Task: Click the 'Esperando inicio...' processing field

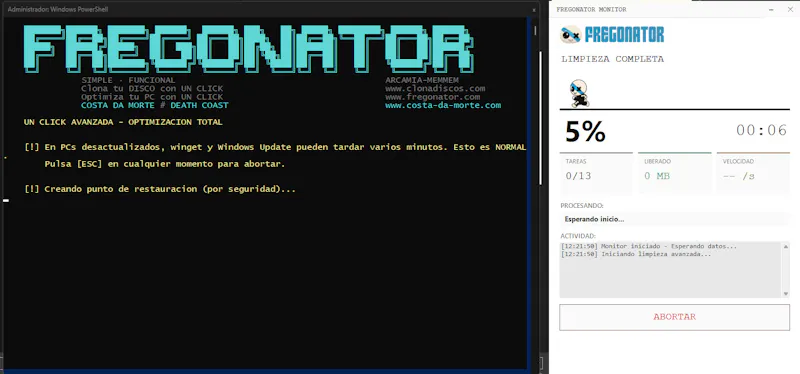Action: point(674,219)
